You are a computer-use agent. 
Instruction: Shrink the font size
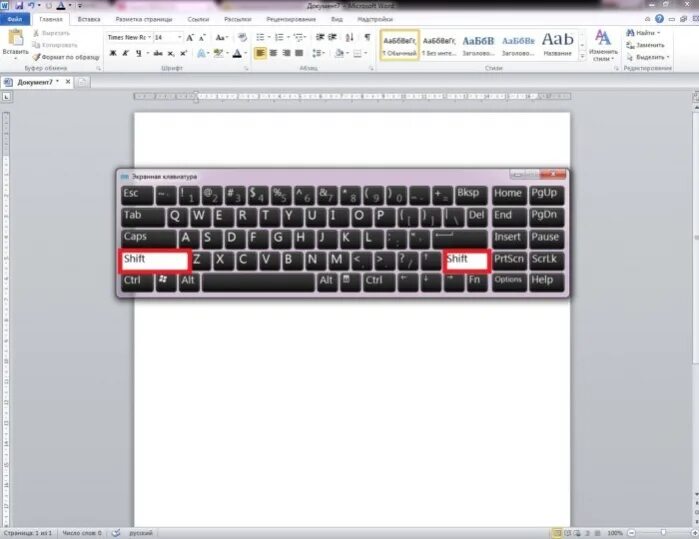point(202,37)
